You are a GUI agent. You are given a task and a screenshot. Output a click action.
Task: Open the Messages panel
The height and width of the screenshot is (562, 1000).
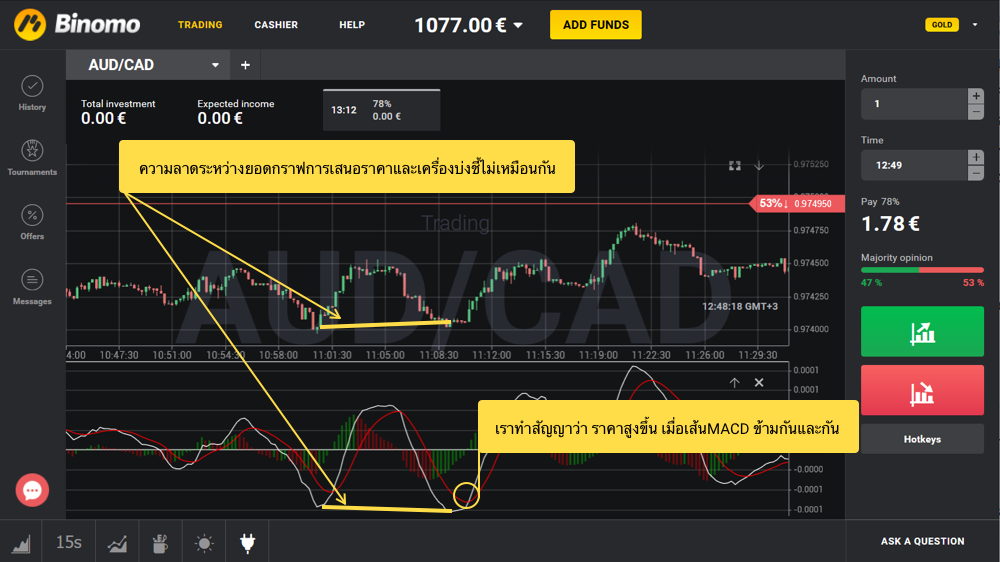click(32, 286)
